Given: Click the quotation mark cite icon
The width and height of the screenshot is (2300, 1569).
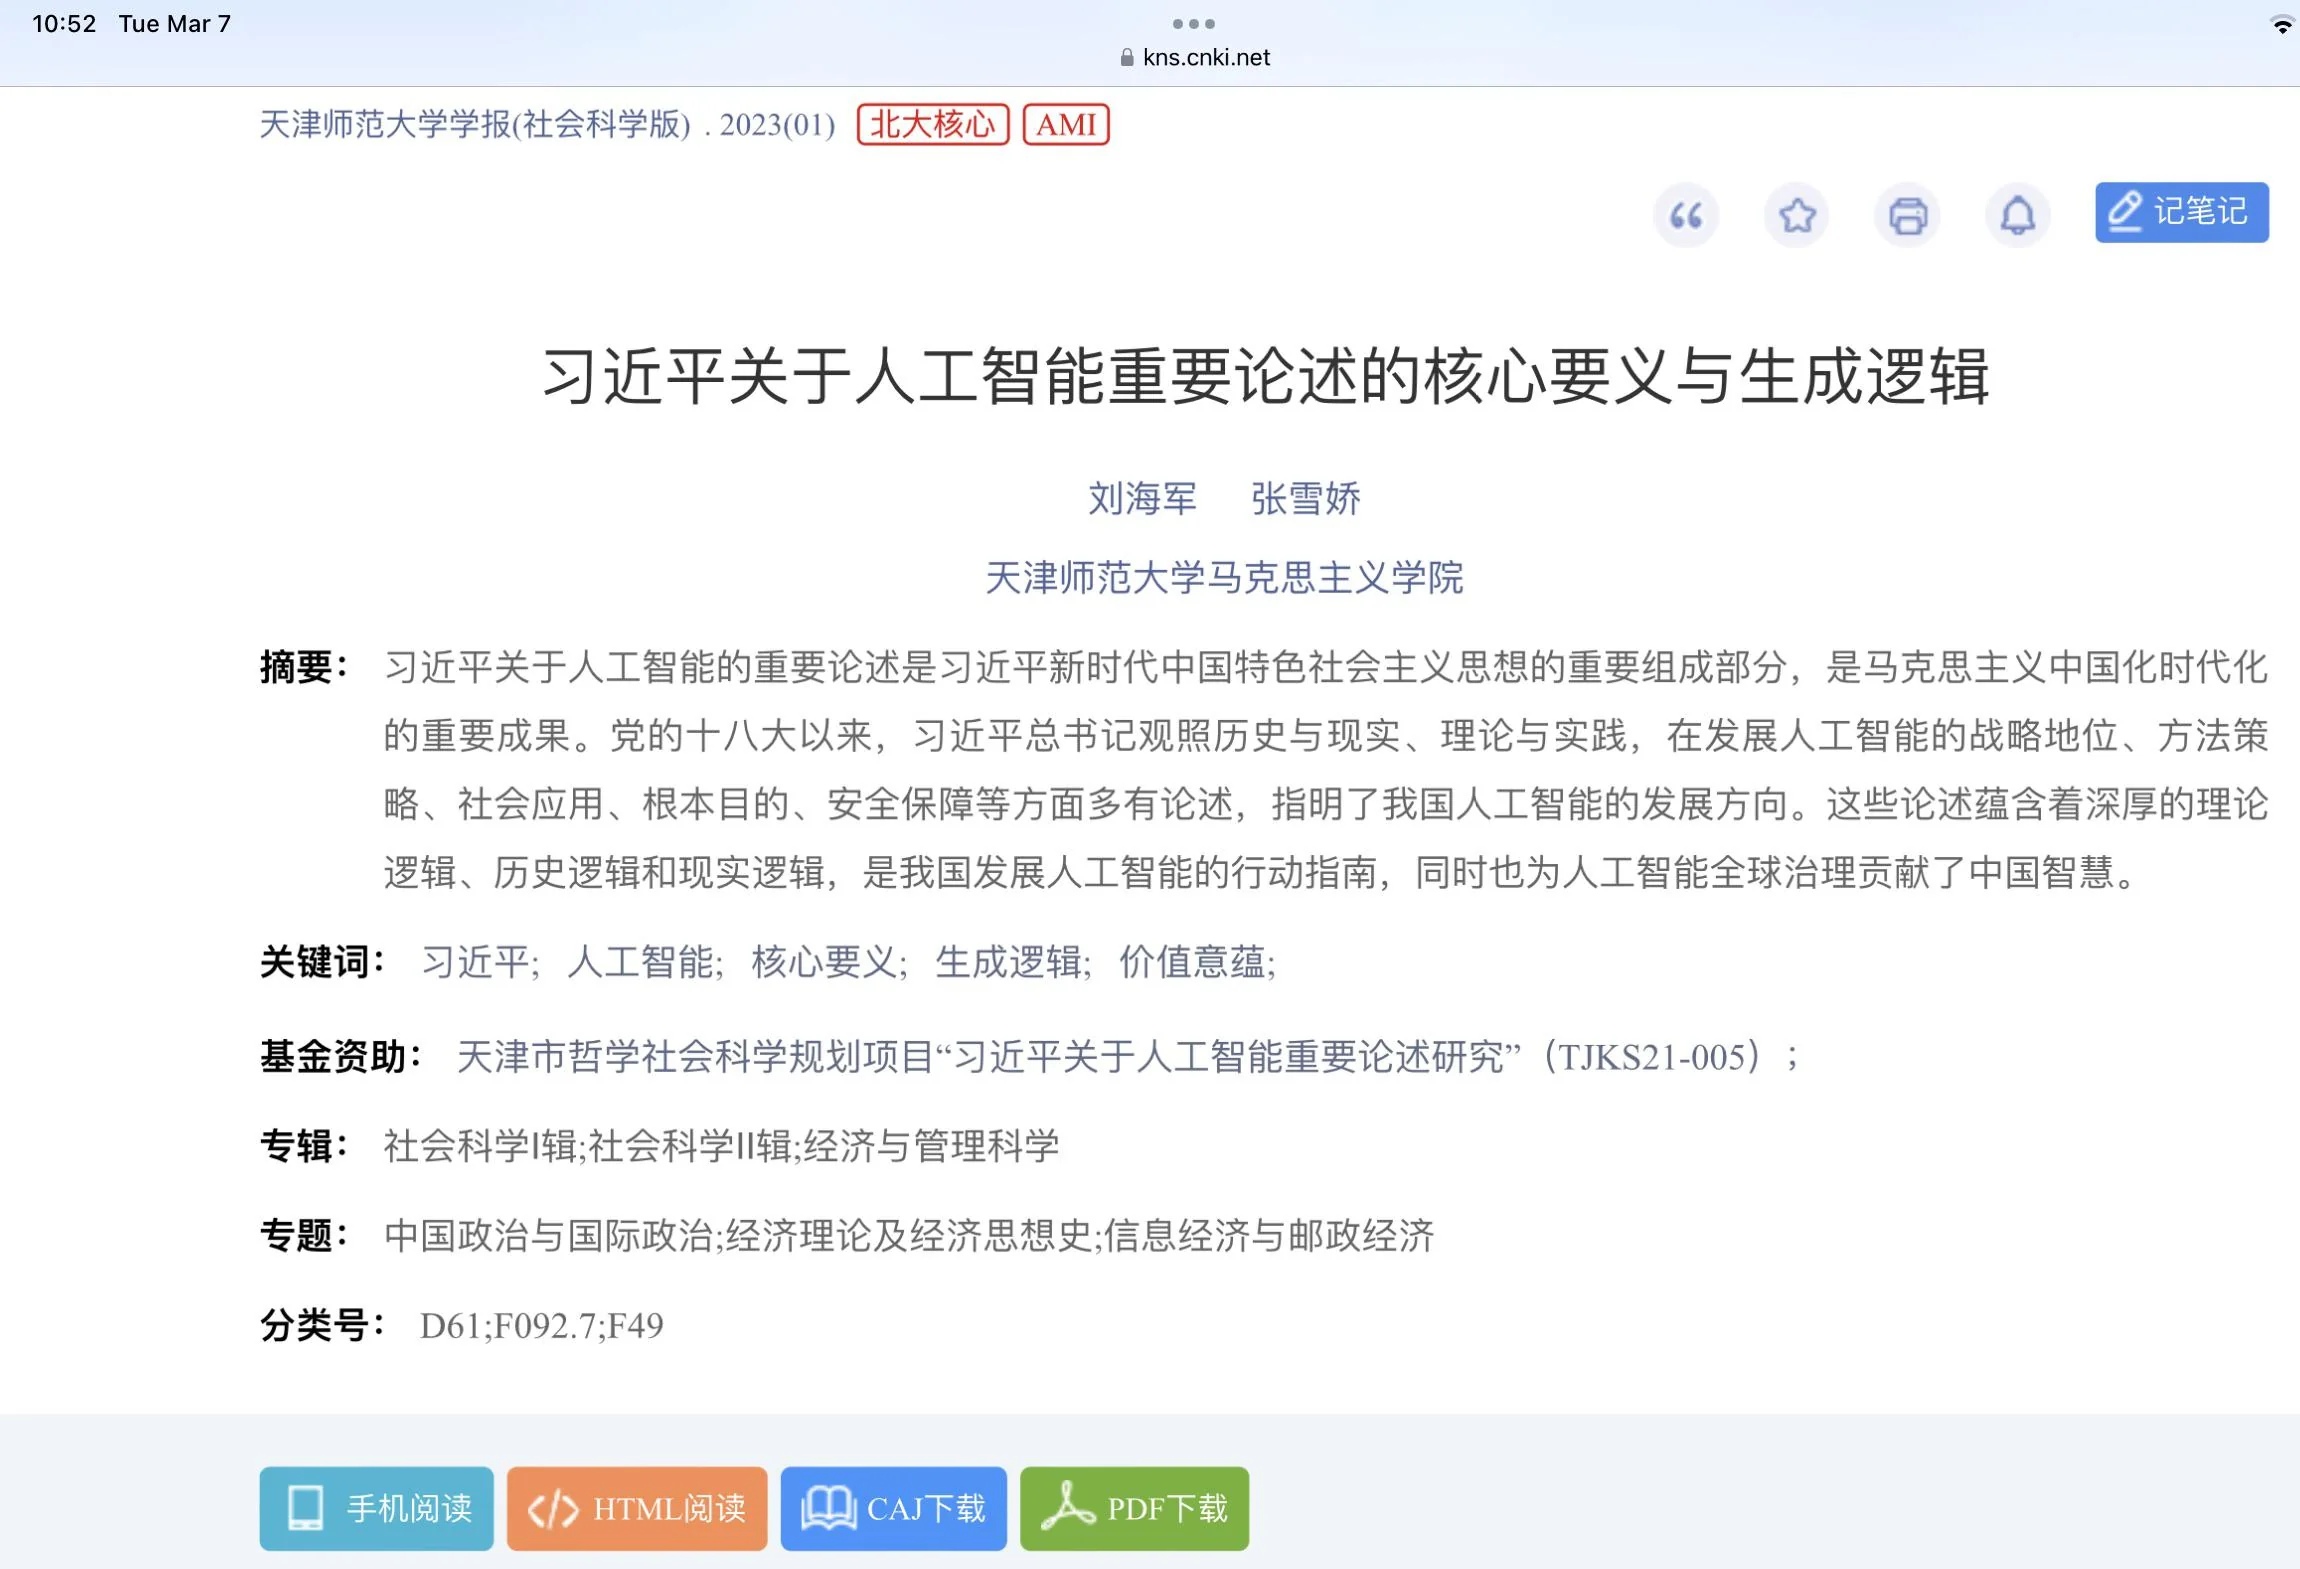Looking at the screenshot, I should [x=1686, y=215].
